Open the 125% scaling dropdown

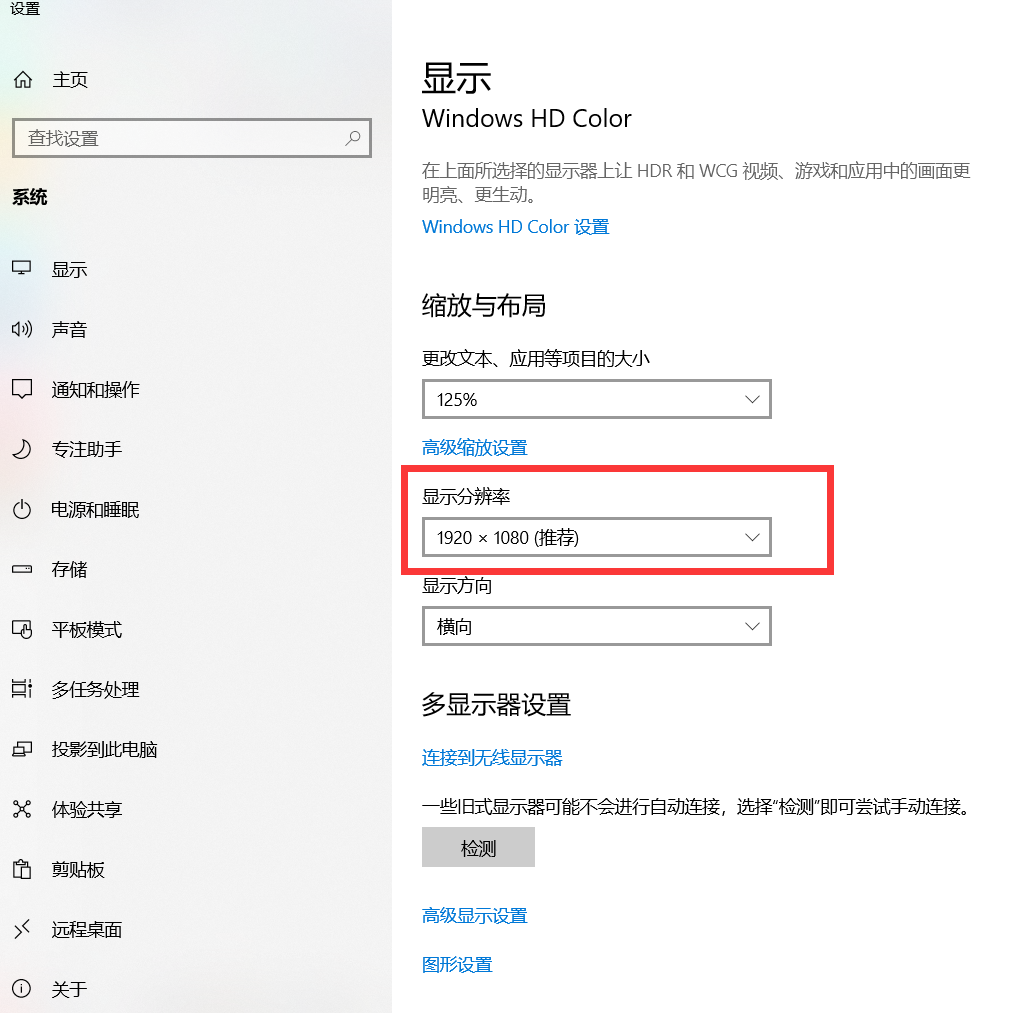[x=596, y=399]
